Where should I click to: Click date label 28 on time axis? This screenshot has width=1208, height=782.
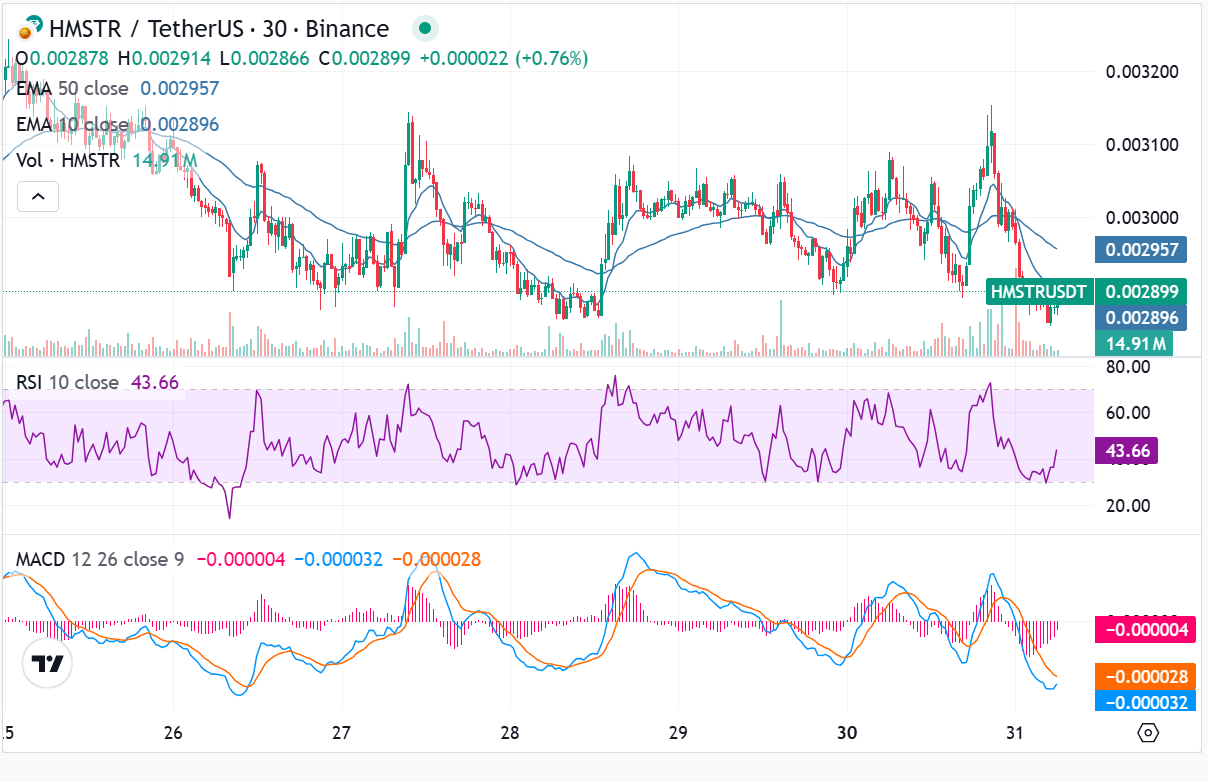[511, 732]
